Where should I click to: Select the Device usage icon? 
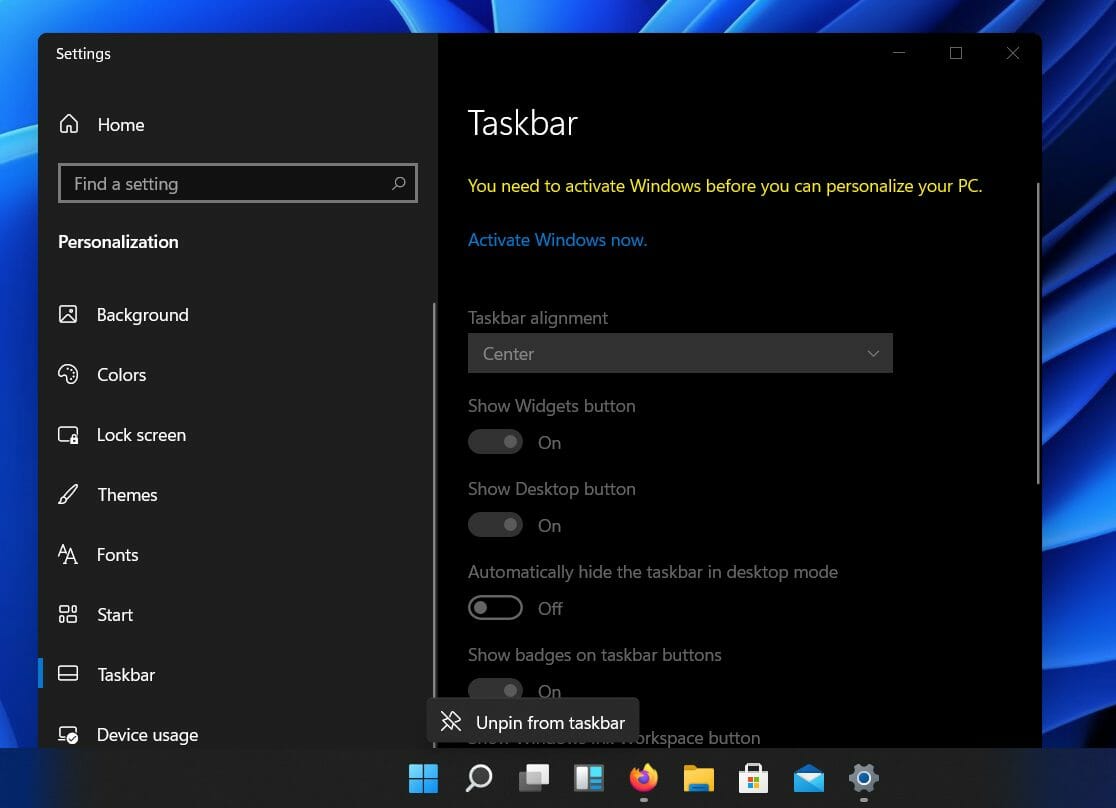coord(68,734)
